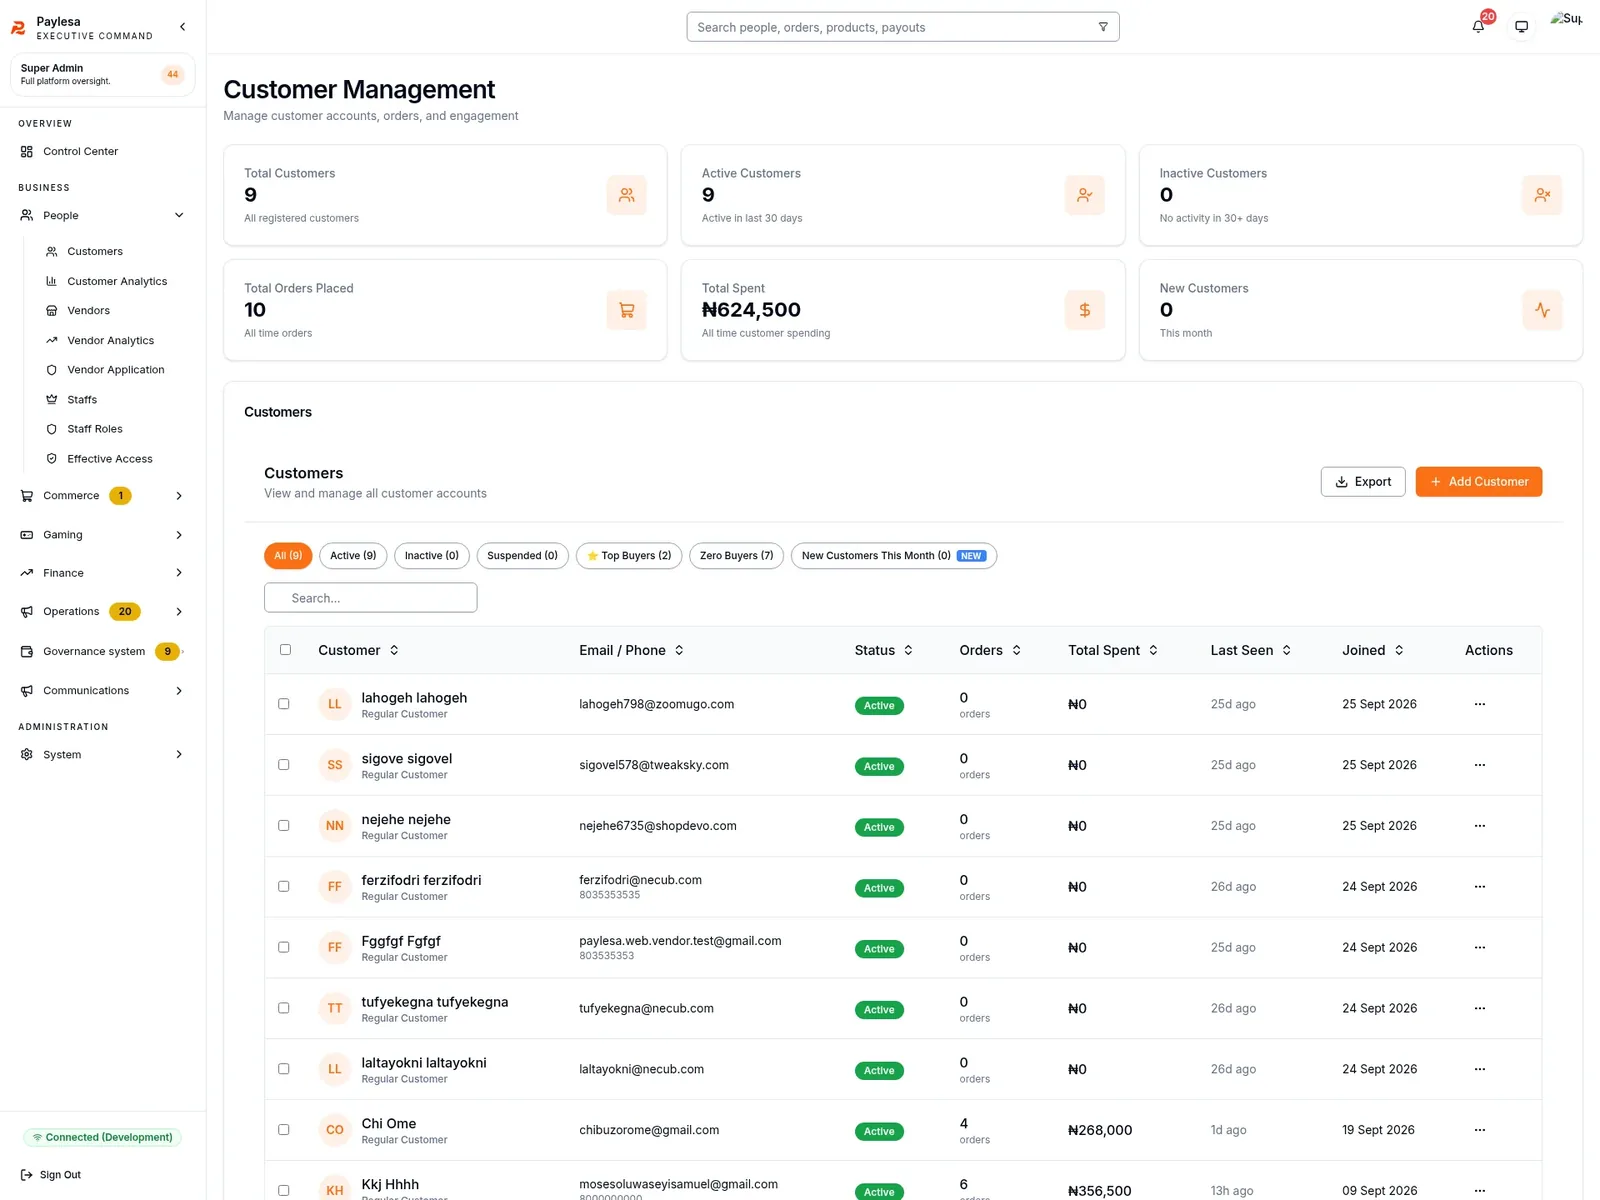This screenshot has height=1200, width=1600.
Task: Select the Inactive (0) filter tab
Action: coord(432,556)
